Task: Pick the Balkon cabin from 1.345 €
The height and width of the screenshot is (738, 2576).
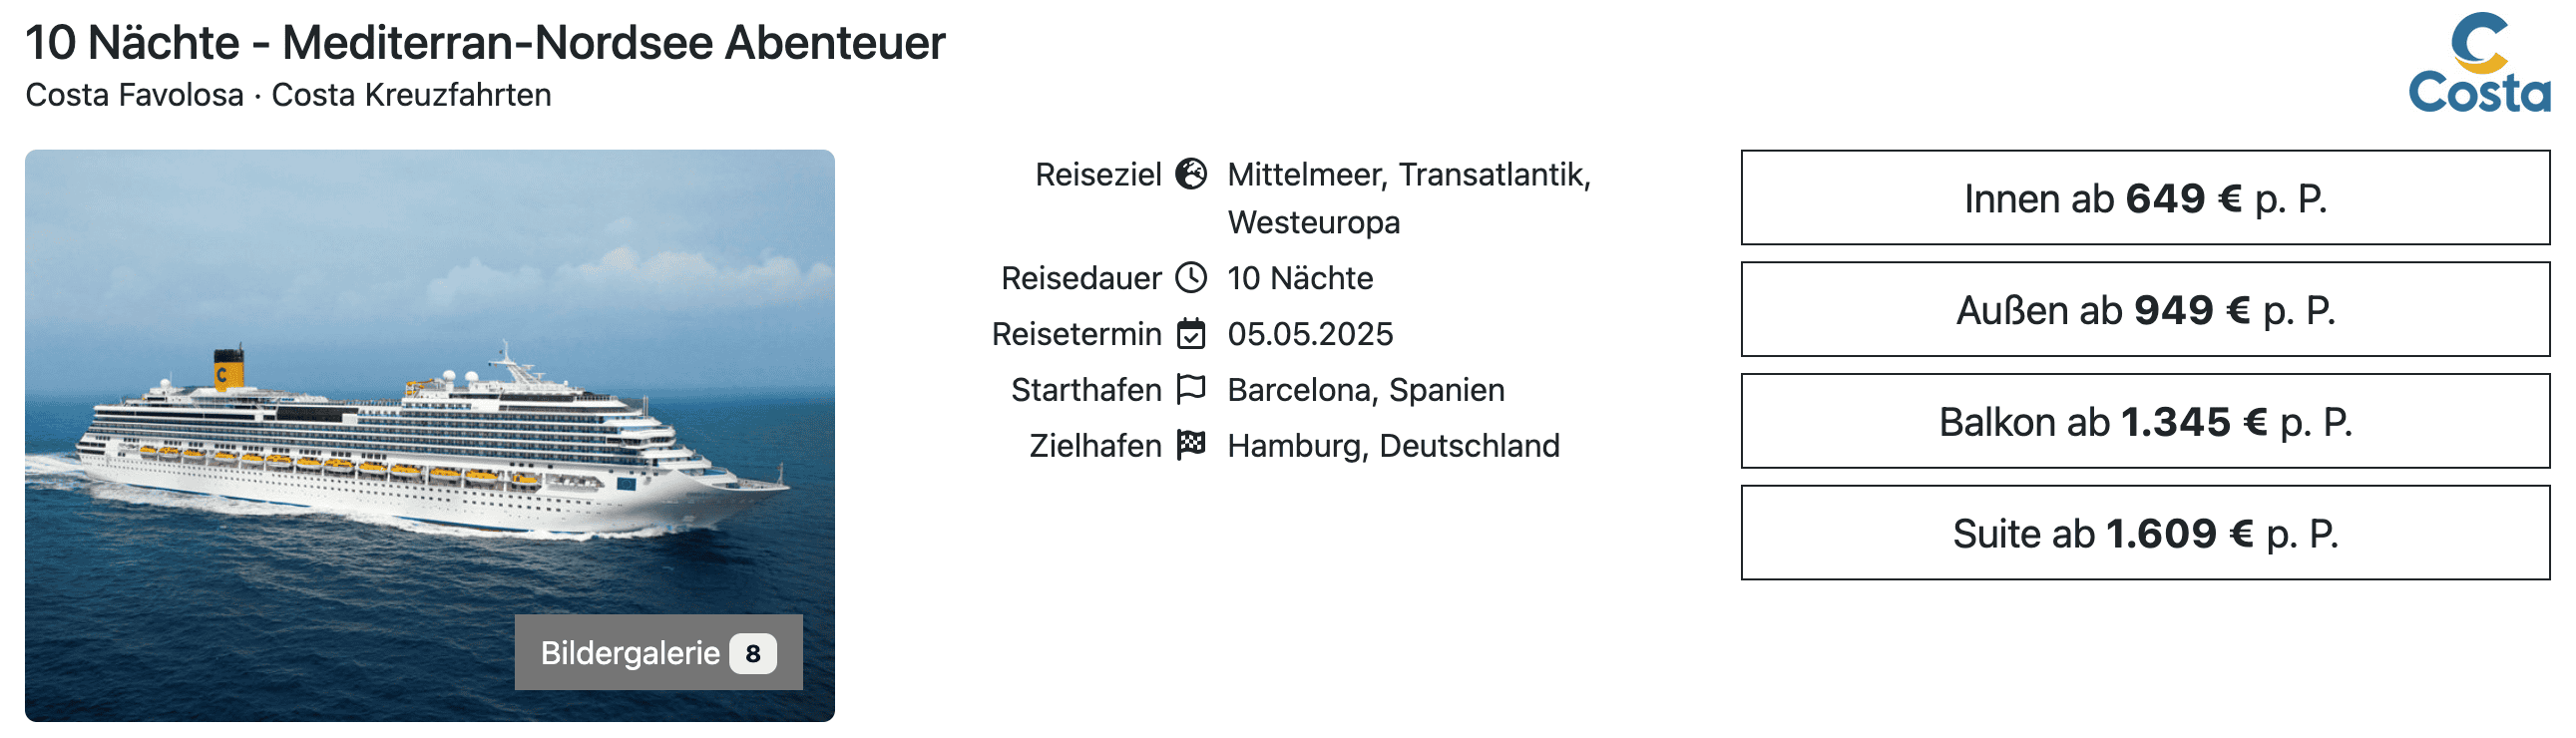Action: [x=2145, y=422]
